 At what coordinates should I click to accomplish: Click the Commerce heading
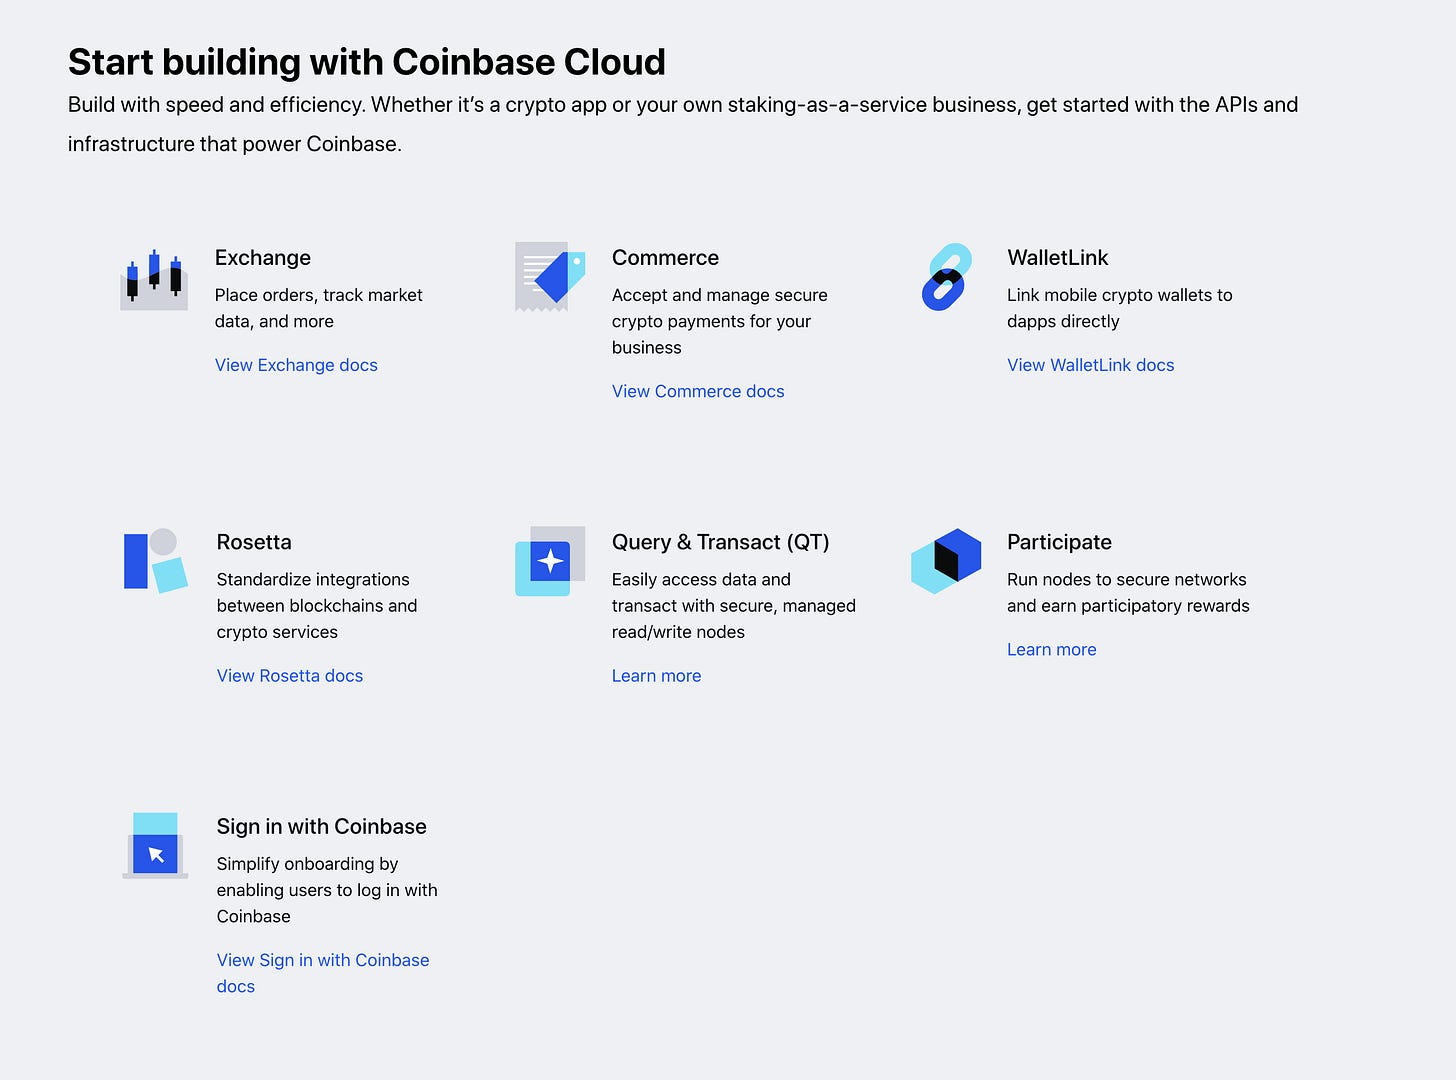coord(665,258)
